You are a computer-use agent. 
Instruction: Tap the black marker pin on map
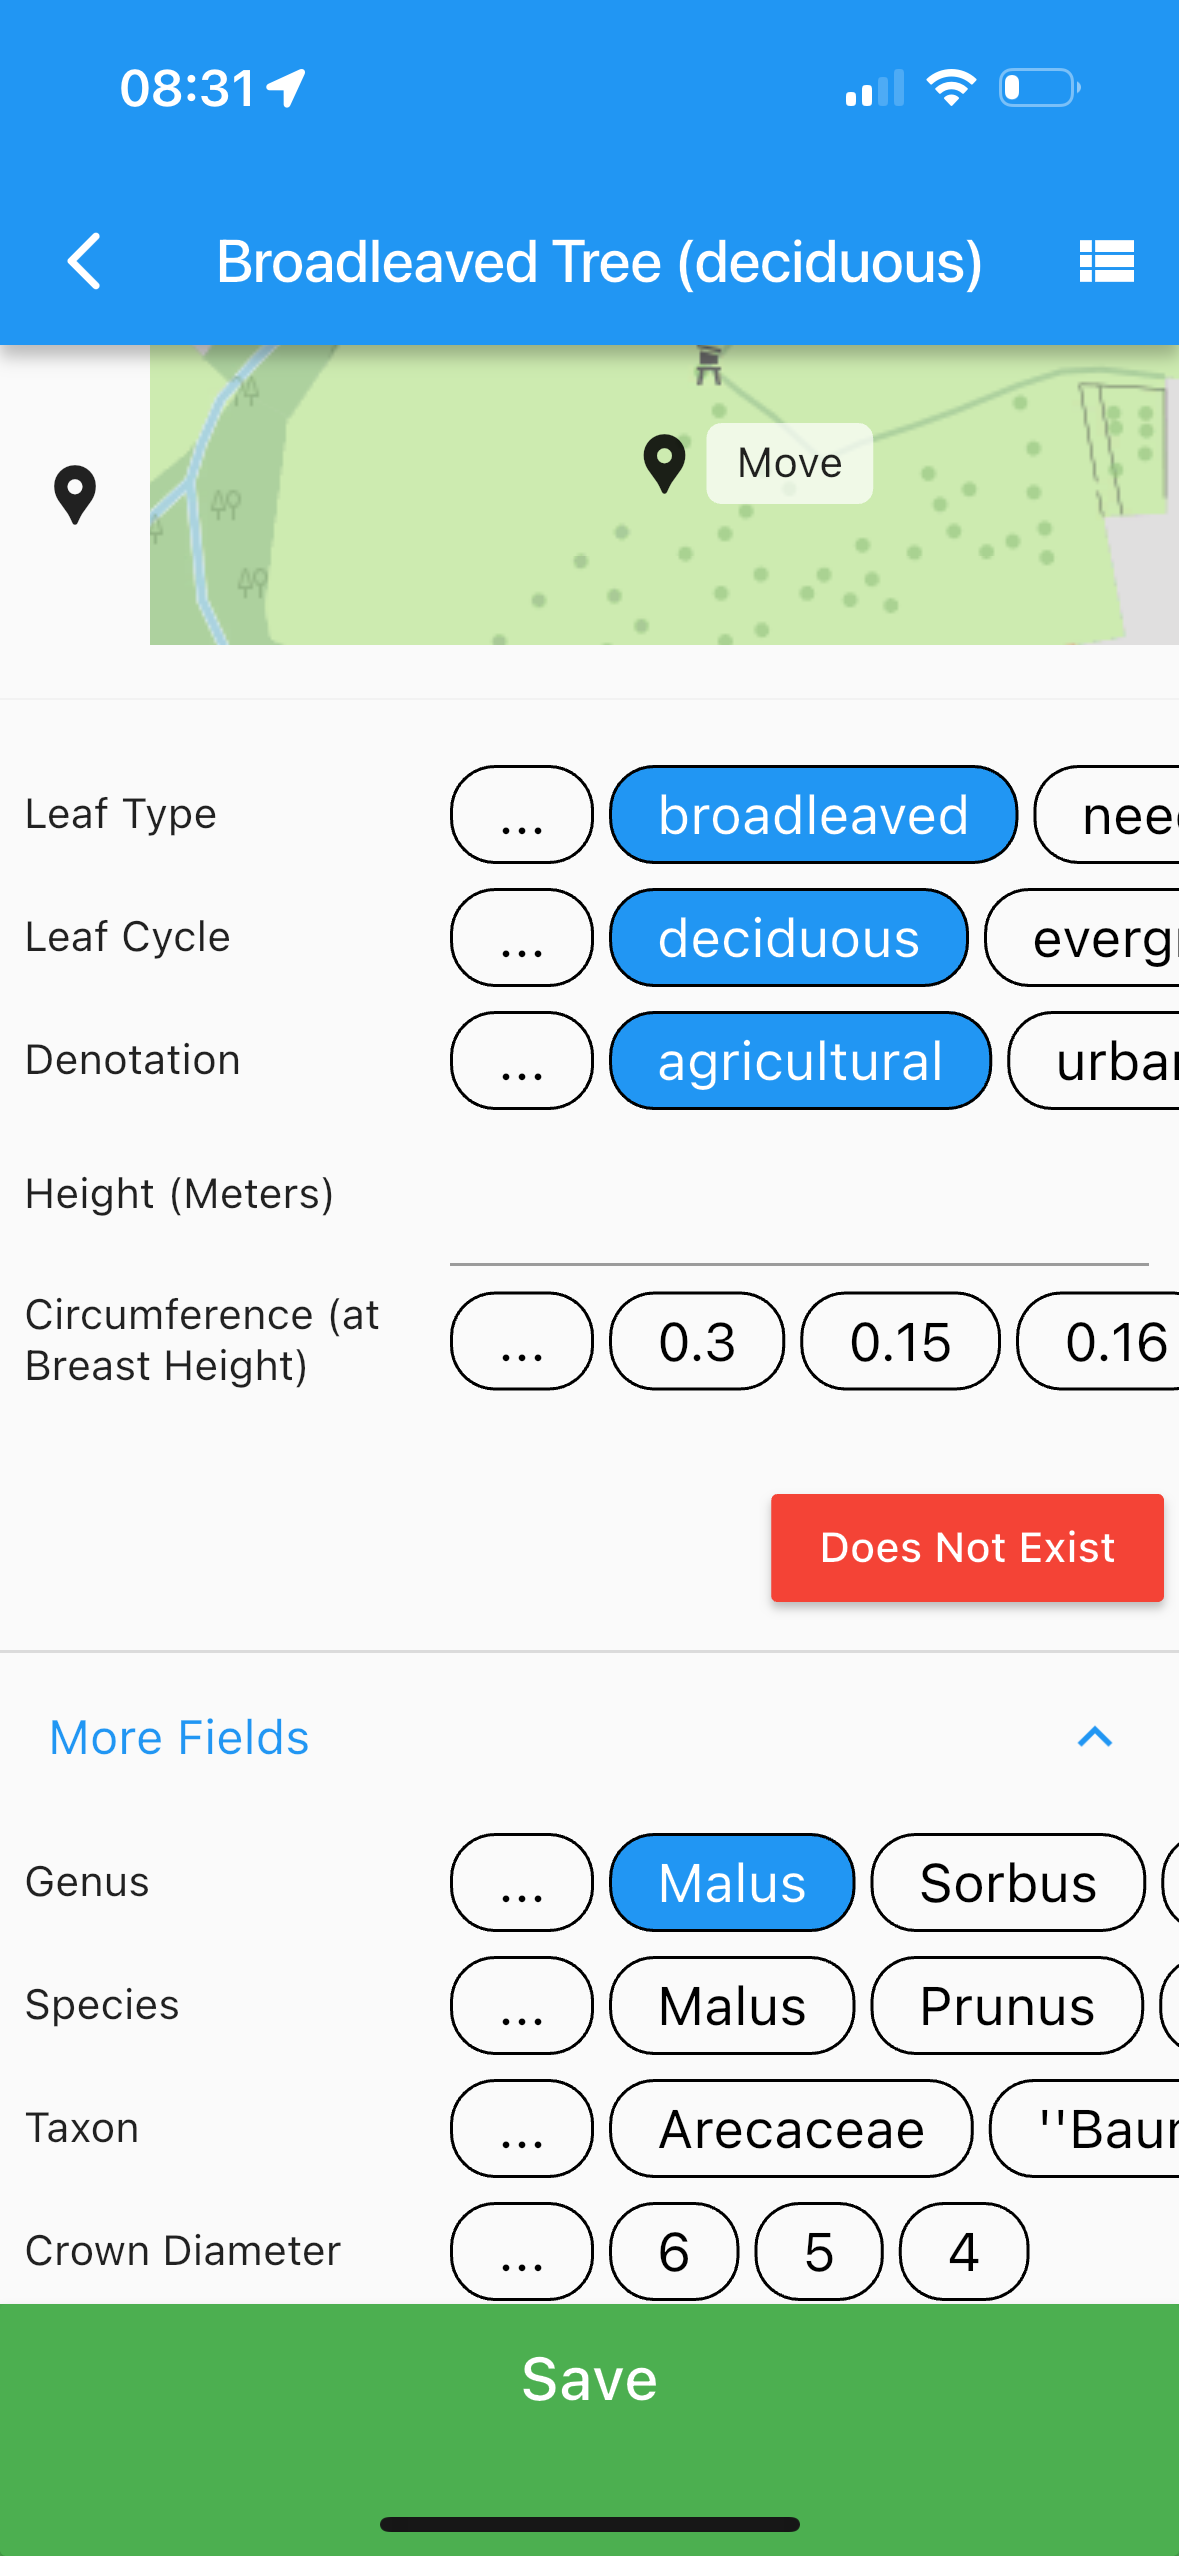[664, 464]
